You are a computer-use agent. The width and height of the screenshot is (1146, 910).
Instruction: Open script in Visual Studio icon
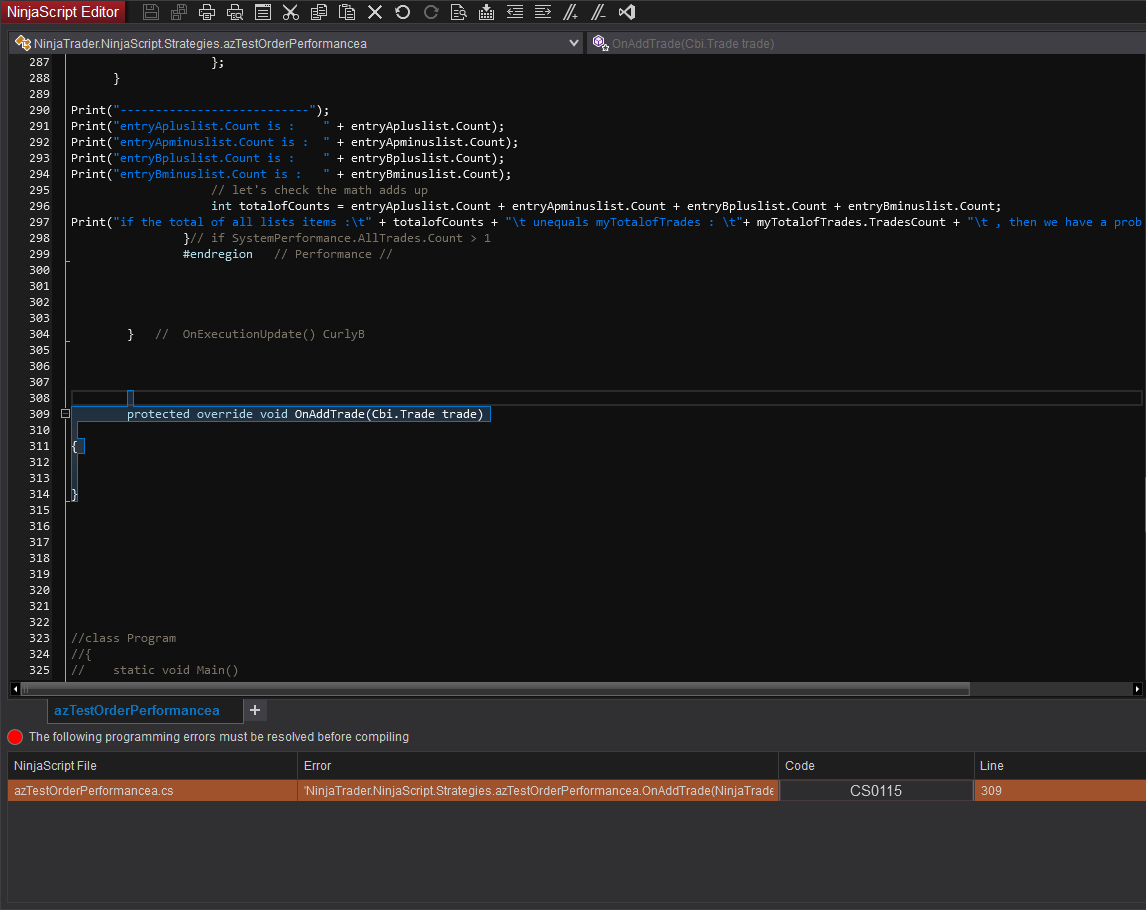point(627,12)
